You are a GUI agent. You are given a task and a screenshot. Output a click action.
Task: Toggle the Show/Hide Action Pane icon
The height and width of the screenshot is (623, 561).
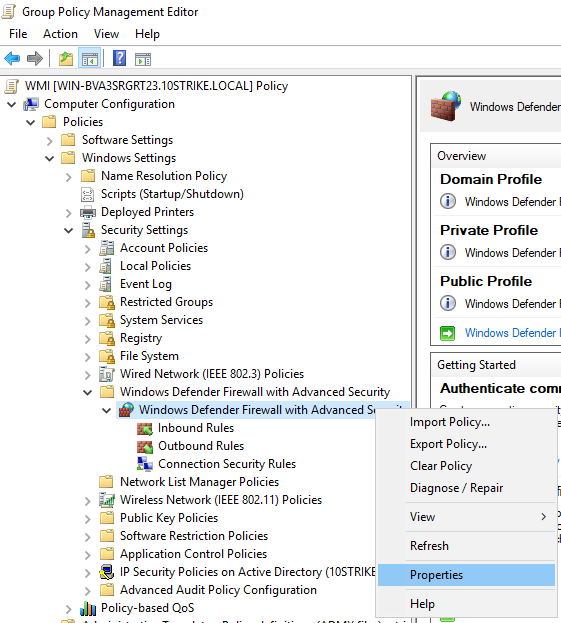point(143,59)
